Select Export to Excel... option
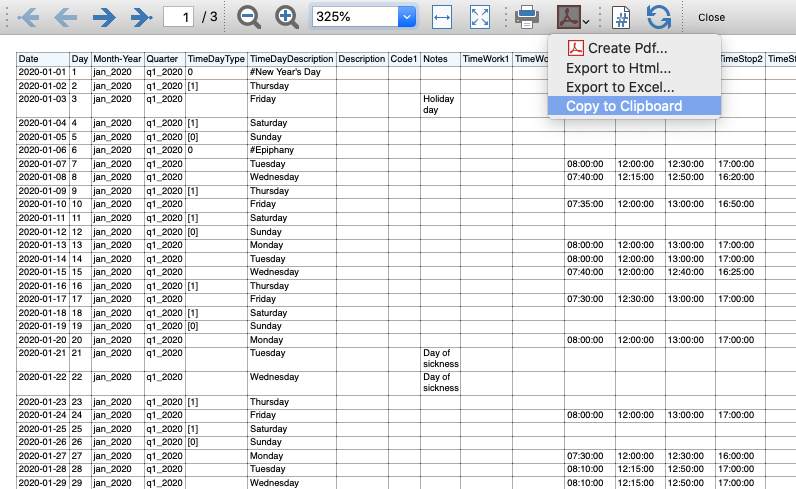Viewport: 796px width, 489px height. (635, 87)
